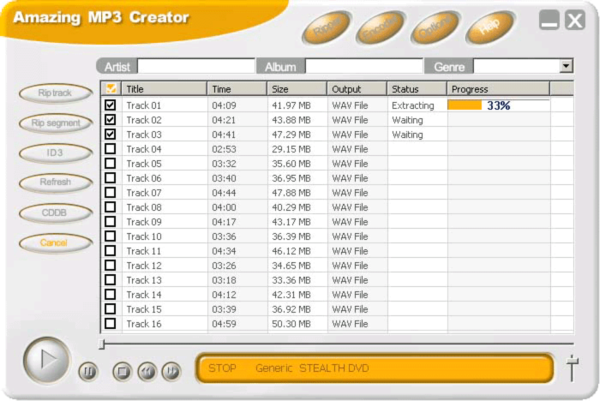Minimize the Amazing MP3 Creator window
This screenshot has height=401, width=600.
pyautogui.click(x=550, y=21)
